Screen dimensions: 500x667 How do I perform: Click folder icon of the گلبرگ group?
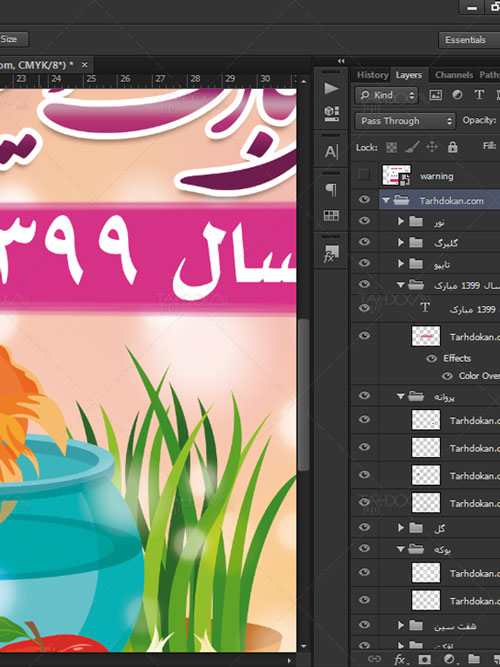click(416, 242)
